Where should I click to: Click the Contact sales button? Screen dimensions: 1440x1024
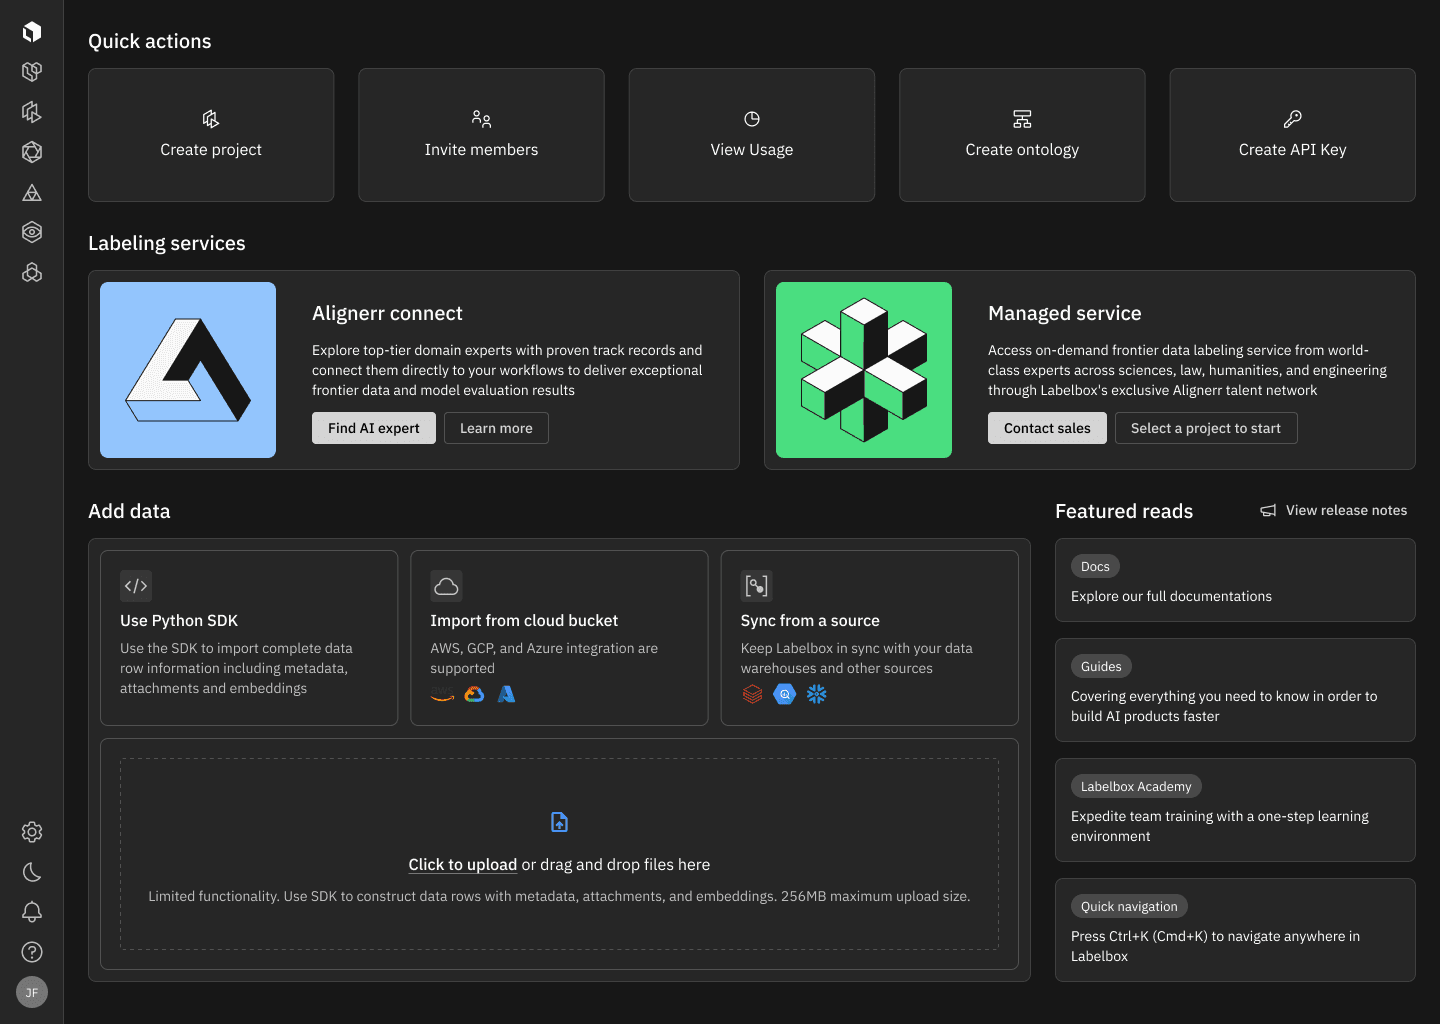(x=1047, y=428)
